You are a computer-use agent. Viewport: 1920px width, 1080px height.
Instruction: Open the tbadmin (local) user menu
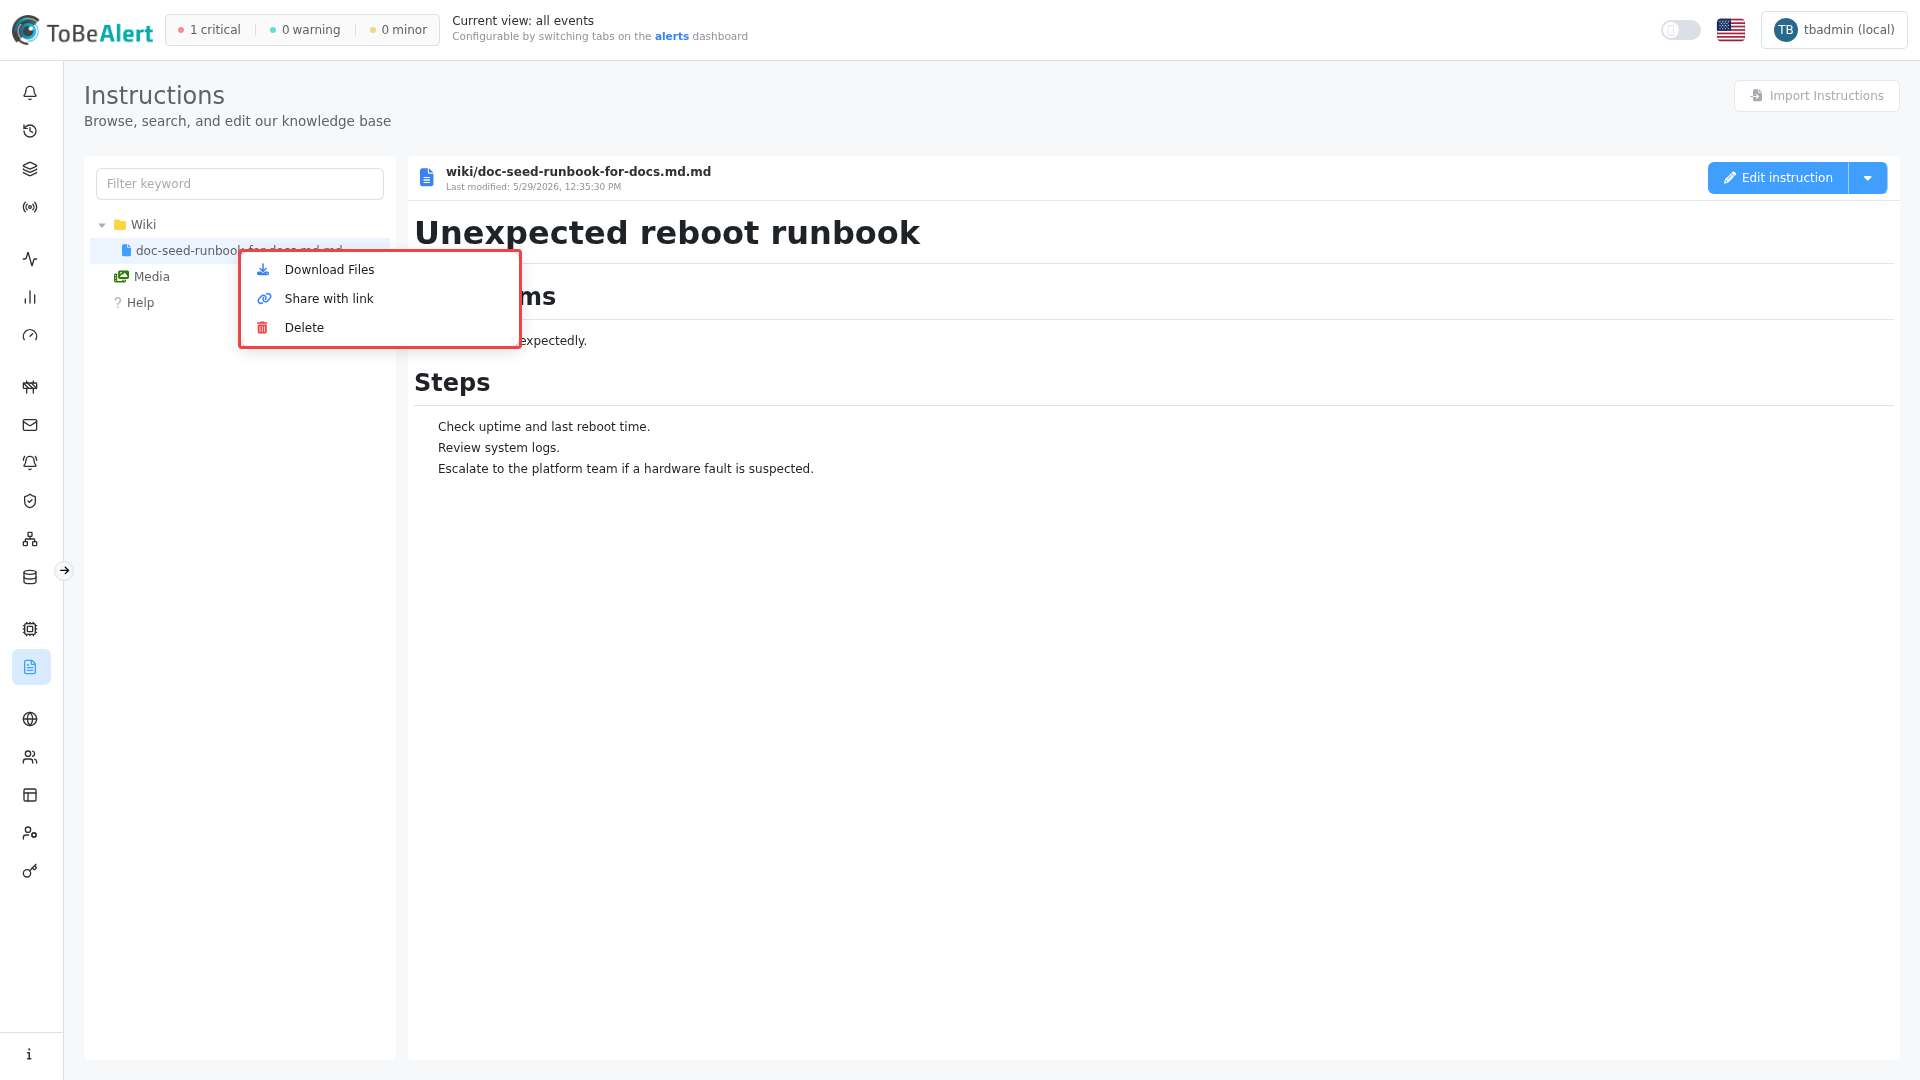point(1834,30)
